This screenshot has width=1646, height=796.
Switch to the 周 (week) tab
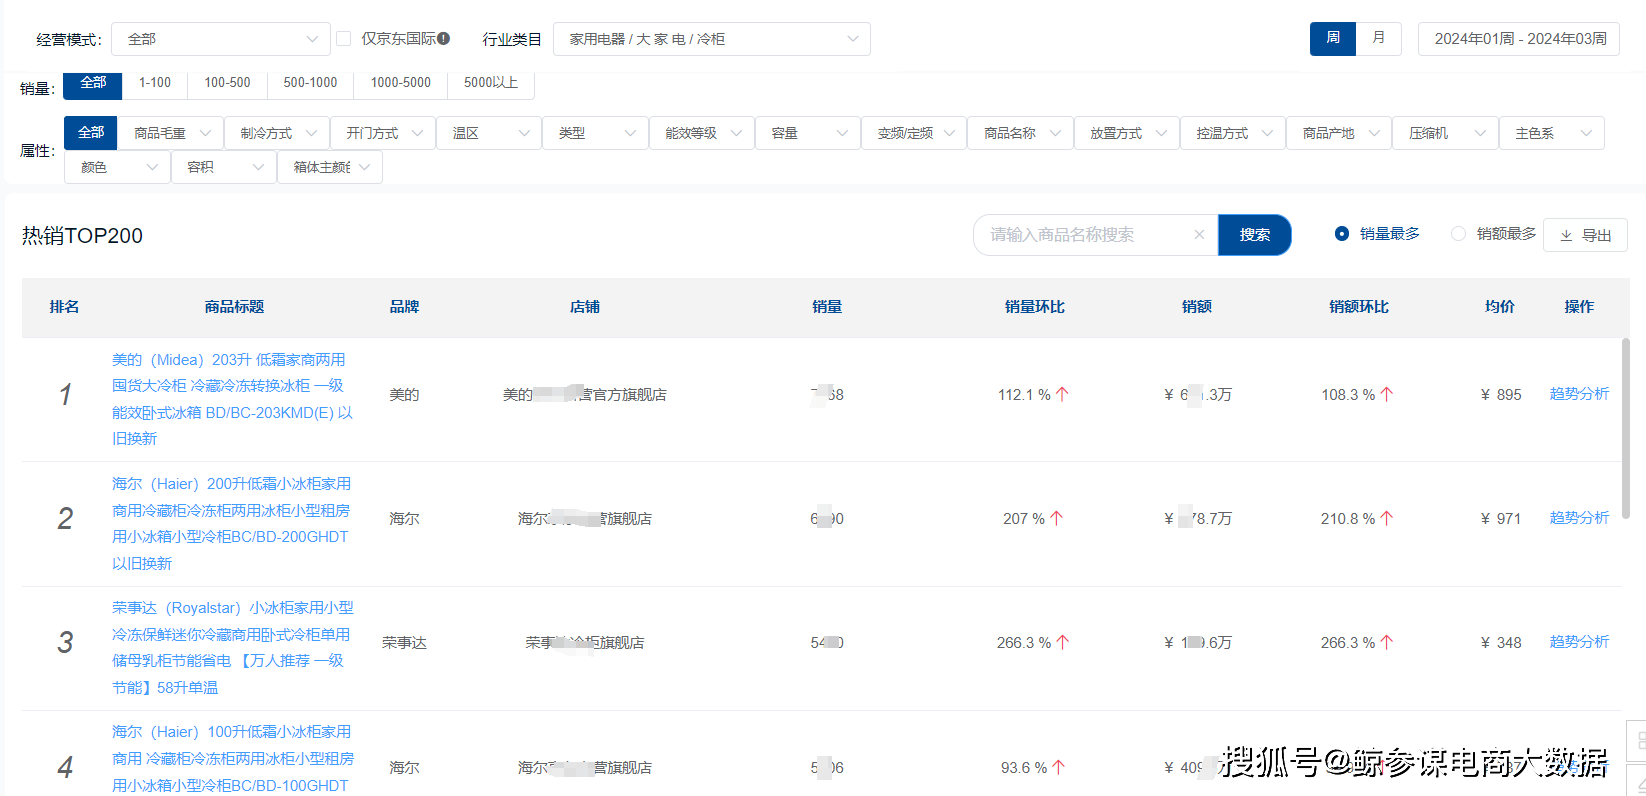(1333, 38)
